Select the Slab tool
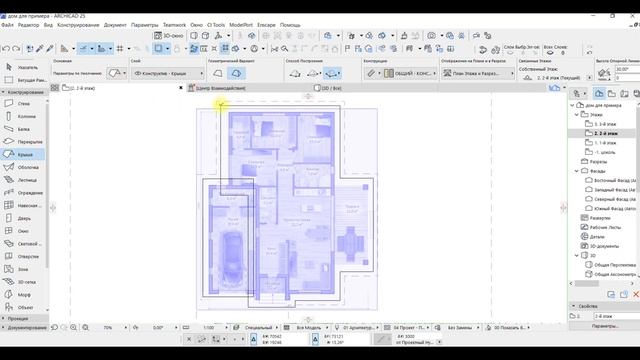Image resolution: width=640 pixels, height=360 pixels. 23,142
